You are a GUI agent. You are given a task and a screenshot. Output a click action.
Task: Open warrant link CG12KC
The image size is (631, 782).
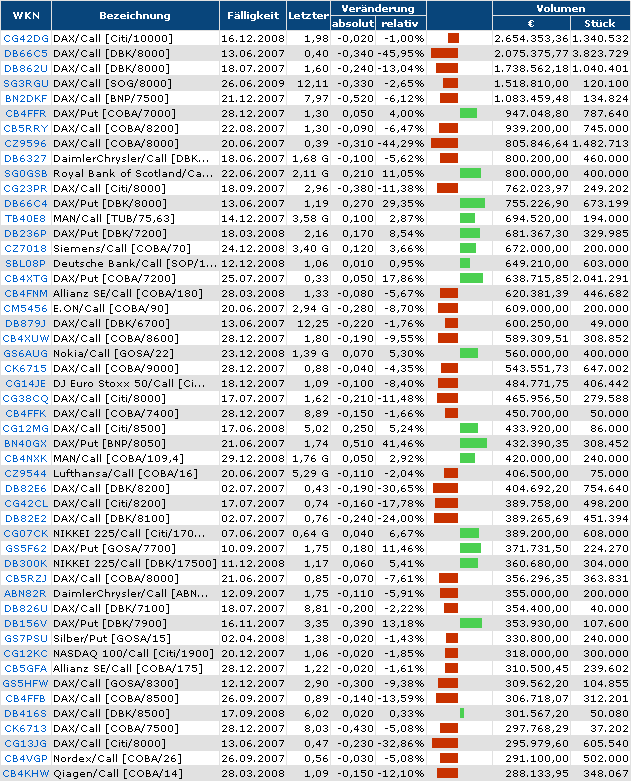(26, 653)
